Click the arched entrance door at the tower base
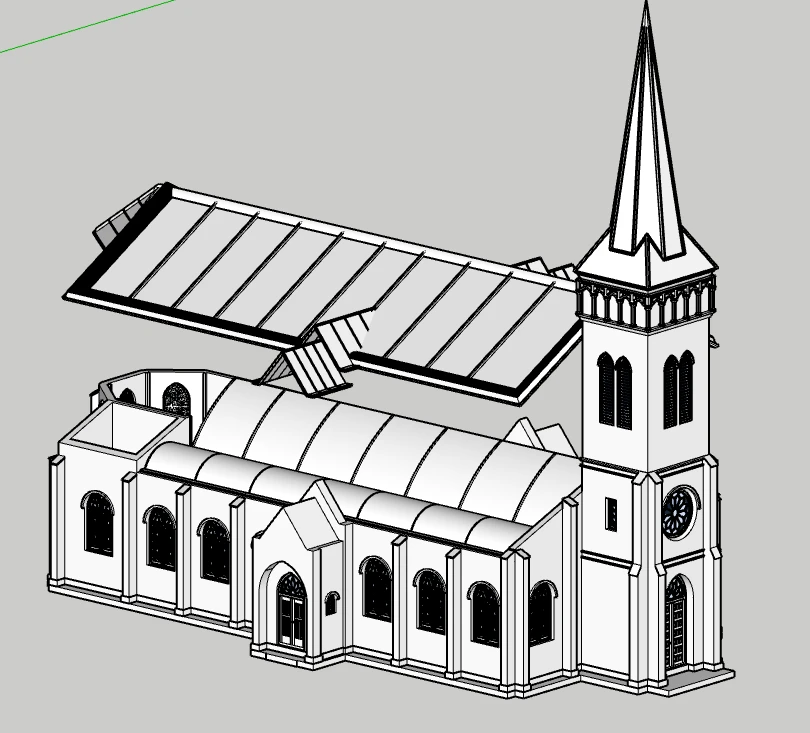 [676, 624]
